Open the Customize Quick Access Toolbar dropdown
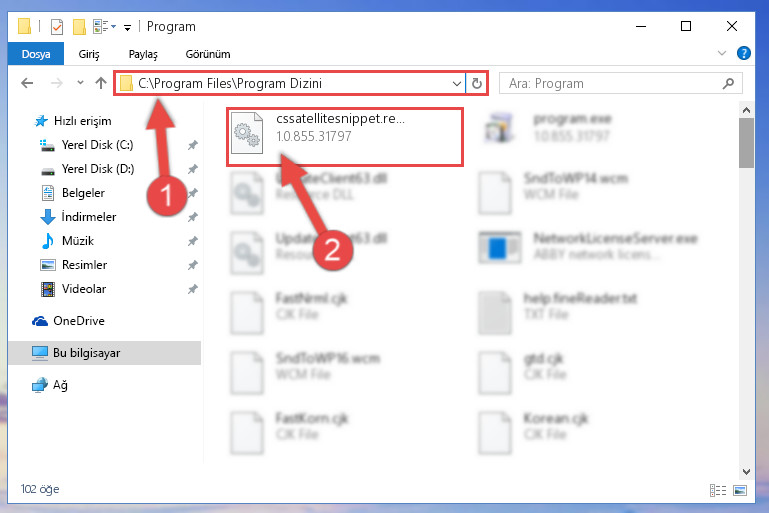Screen dimensions: 769x513 pos(128,27)
